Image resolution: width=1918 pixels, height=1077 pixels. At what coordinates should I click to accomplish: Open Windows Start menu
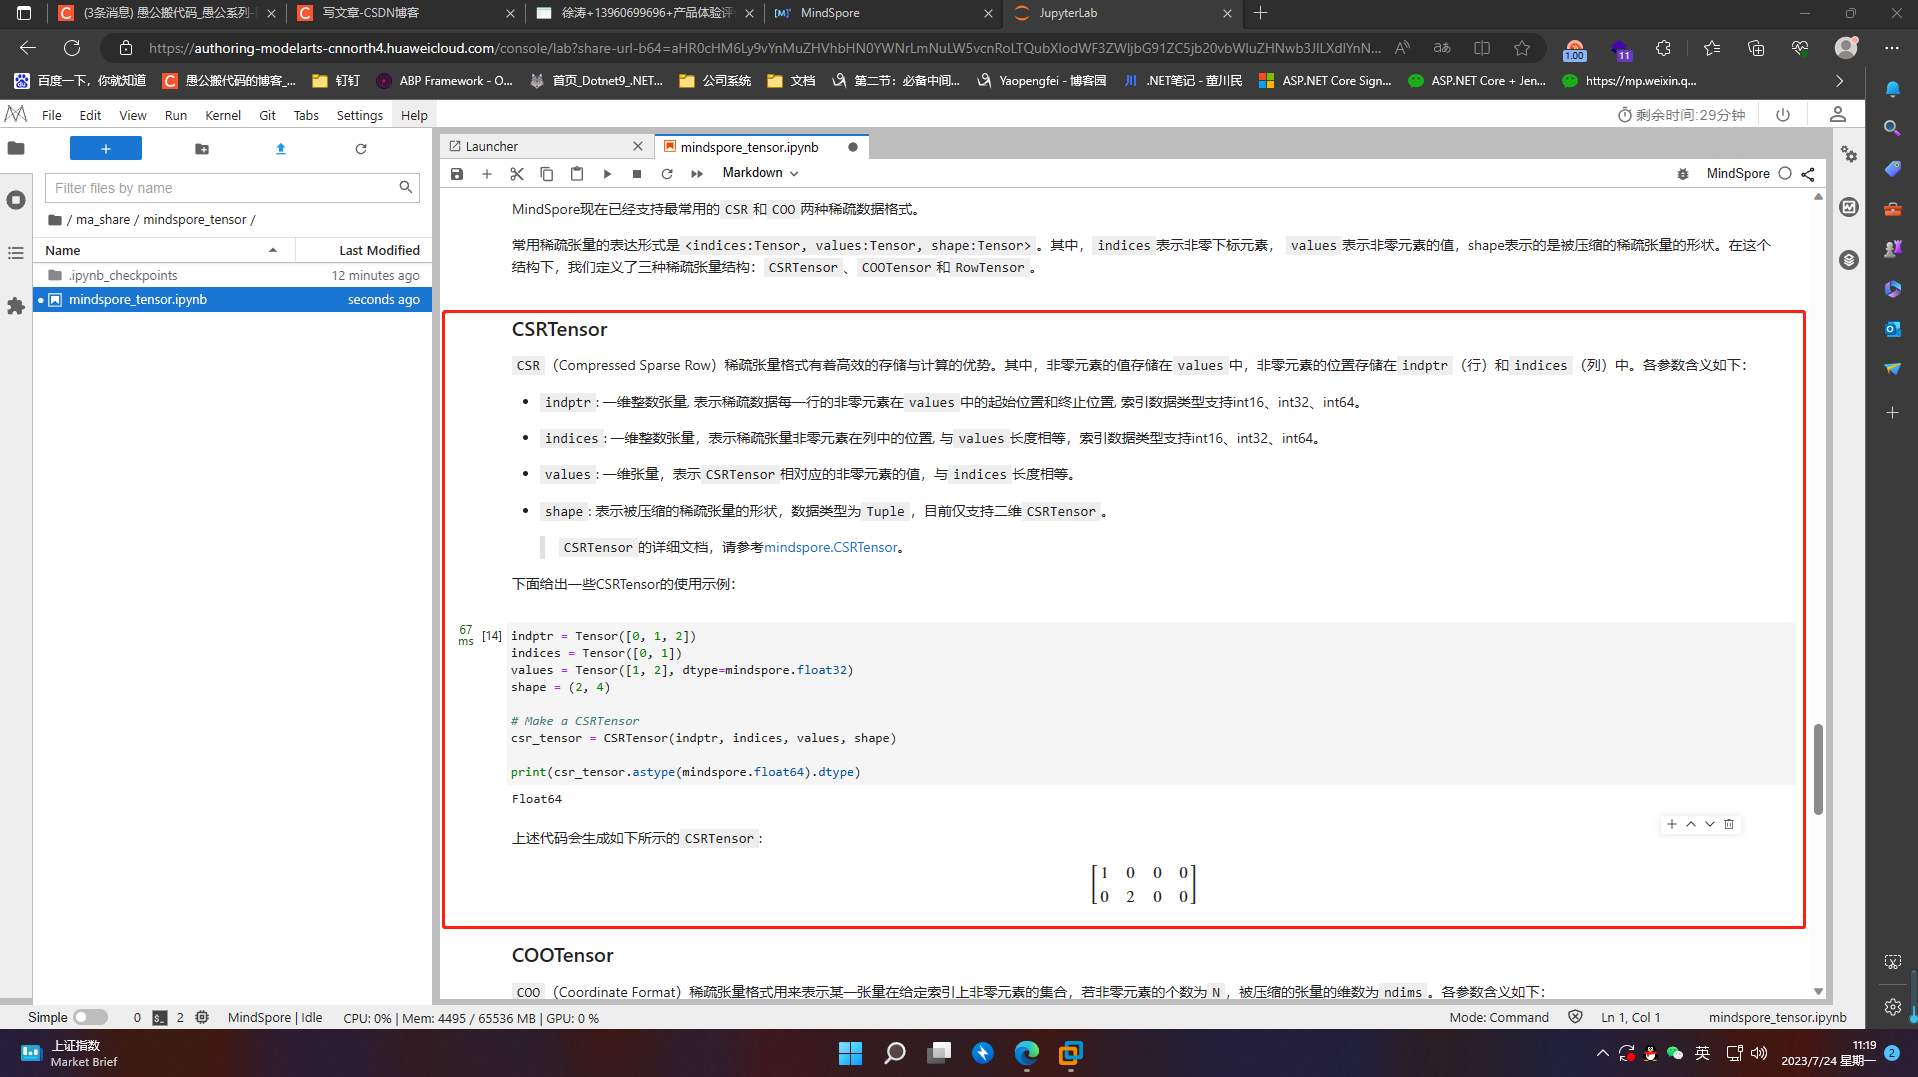click(850, 1053)
